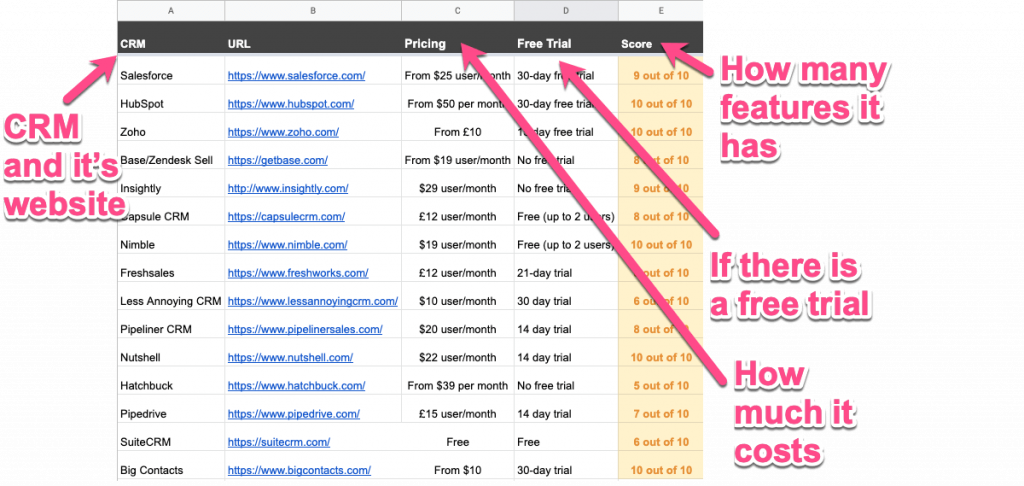Select column A header

[171, 10]
